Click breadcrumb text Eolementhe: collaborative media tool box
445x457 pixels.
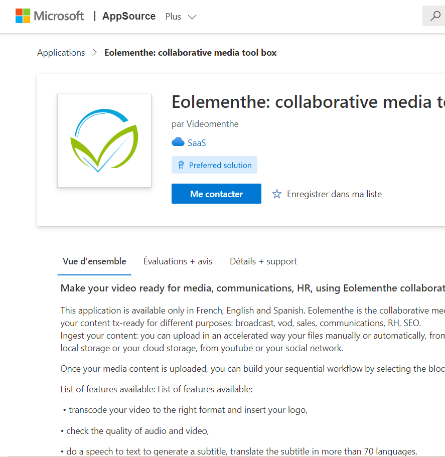coord(190,53)
